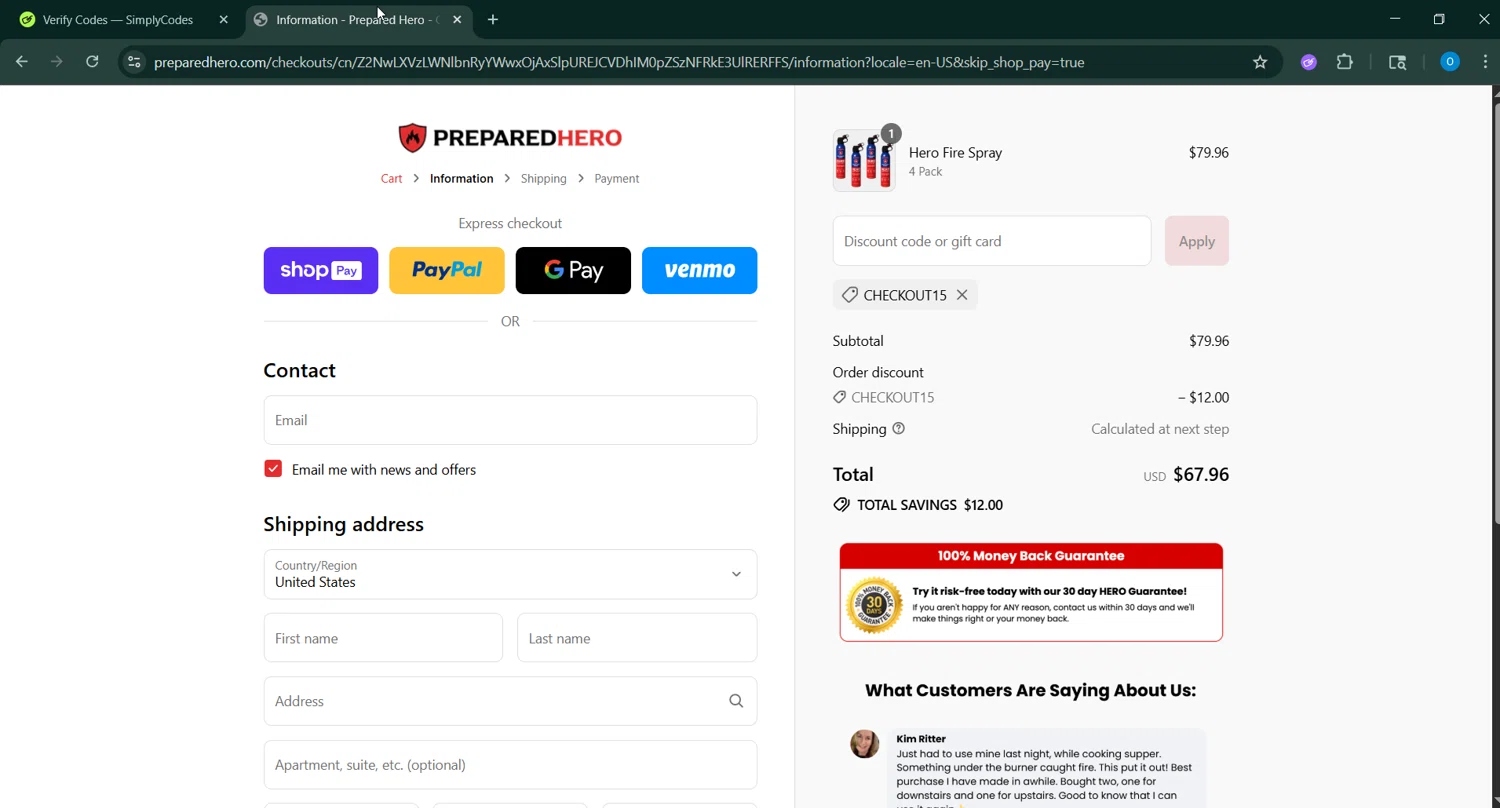Click the Hero Fire Spray product name
Screen dimensions: 1500x808
(x=955, y=152)
